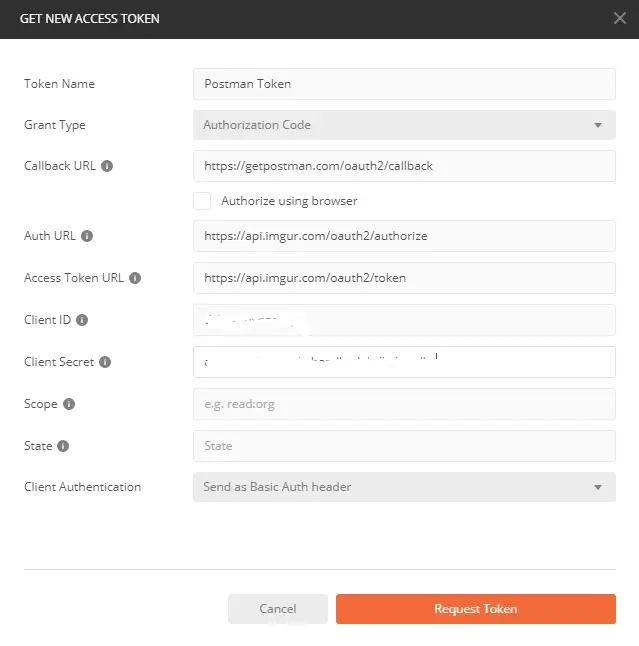Screen dimensions: 639x646
Task: Click the Client Authentication label
Action: click(x=82, y=487)
